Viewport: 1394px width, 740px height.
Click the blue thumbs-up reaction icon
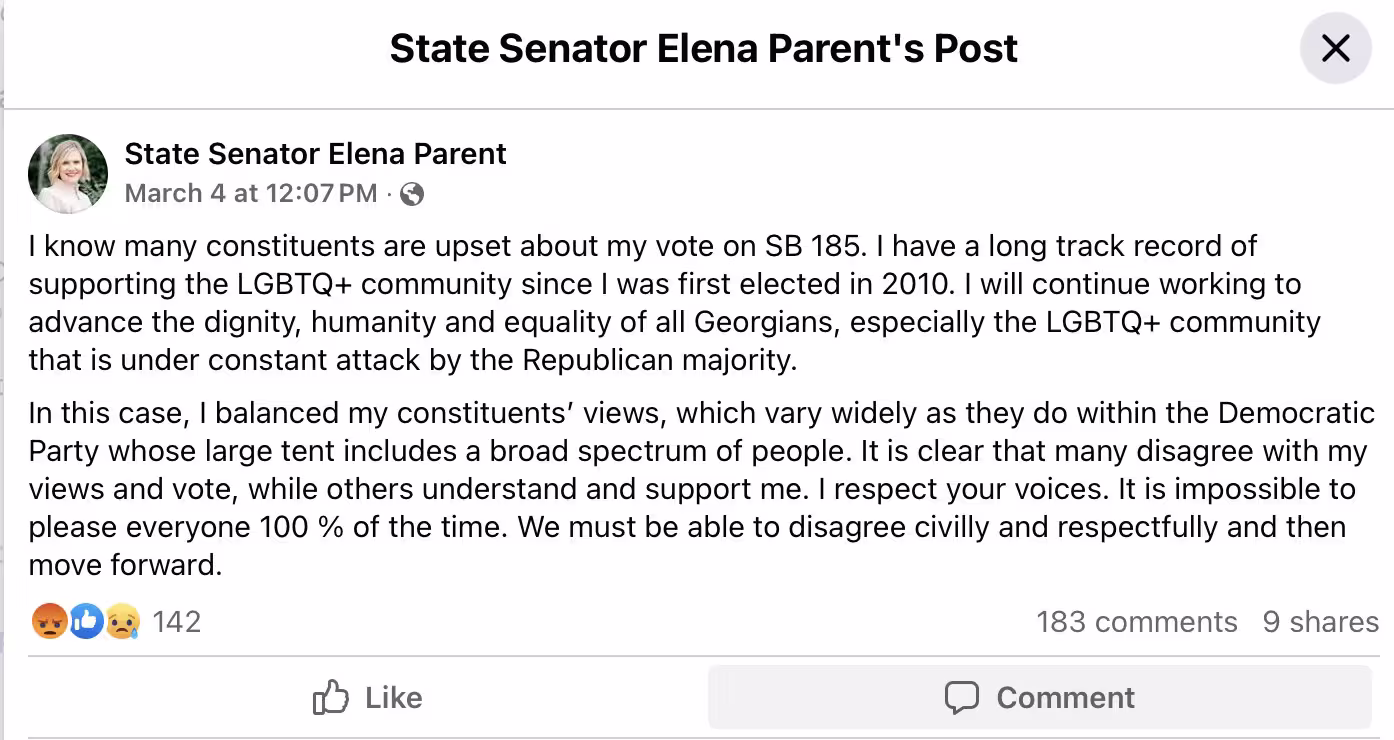pos(86,622)
